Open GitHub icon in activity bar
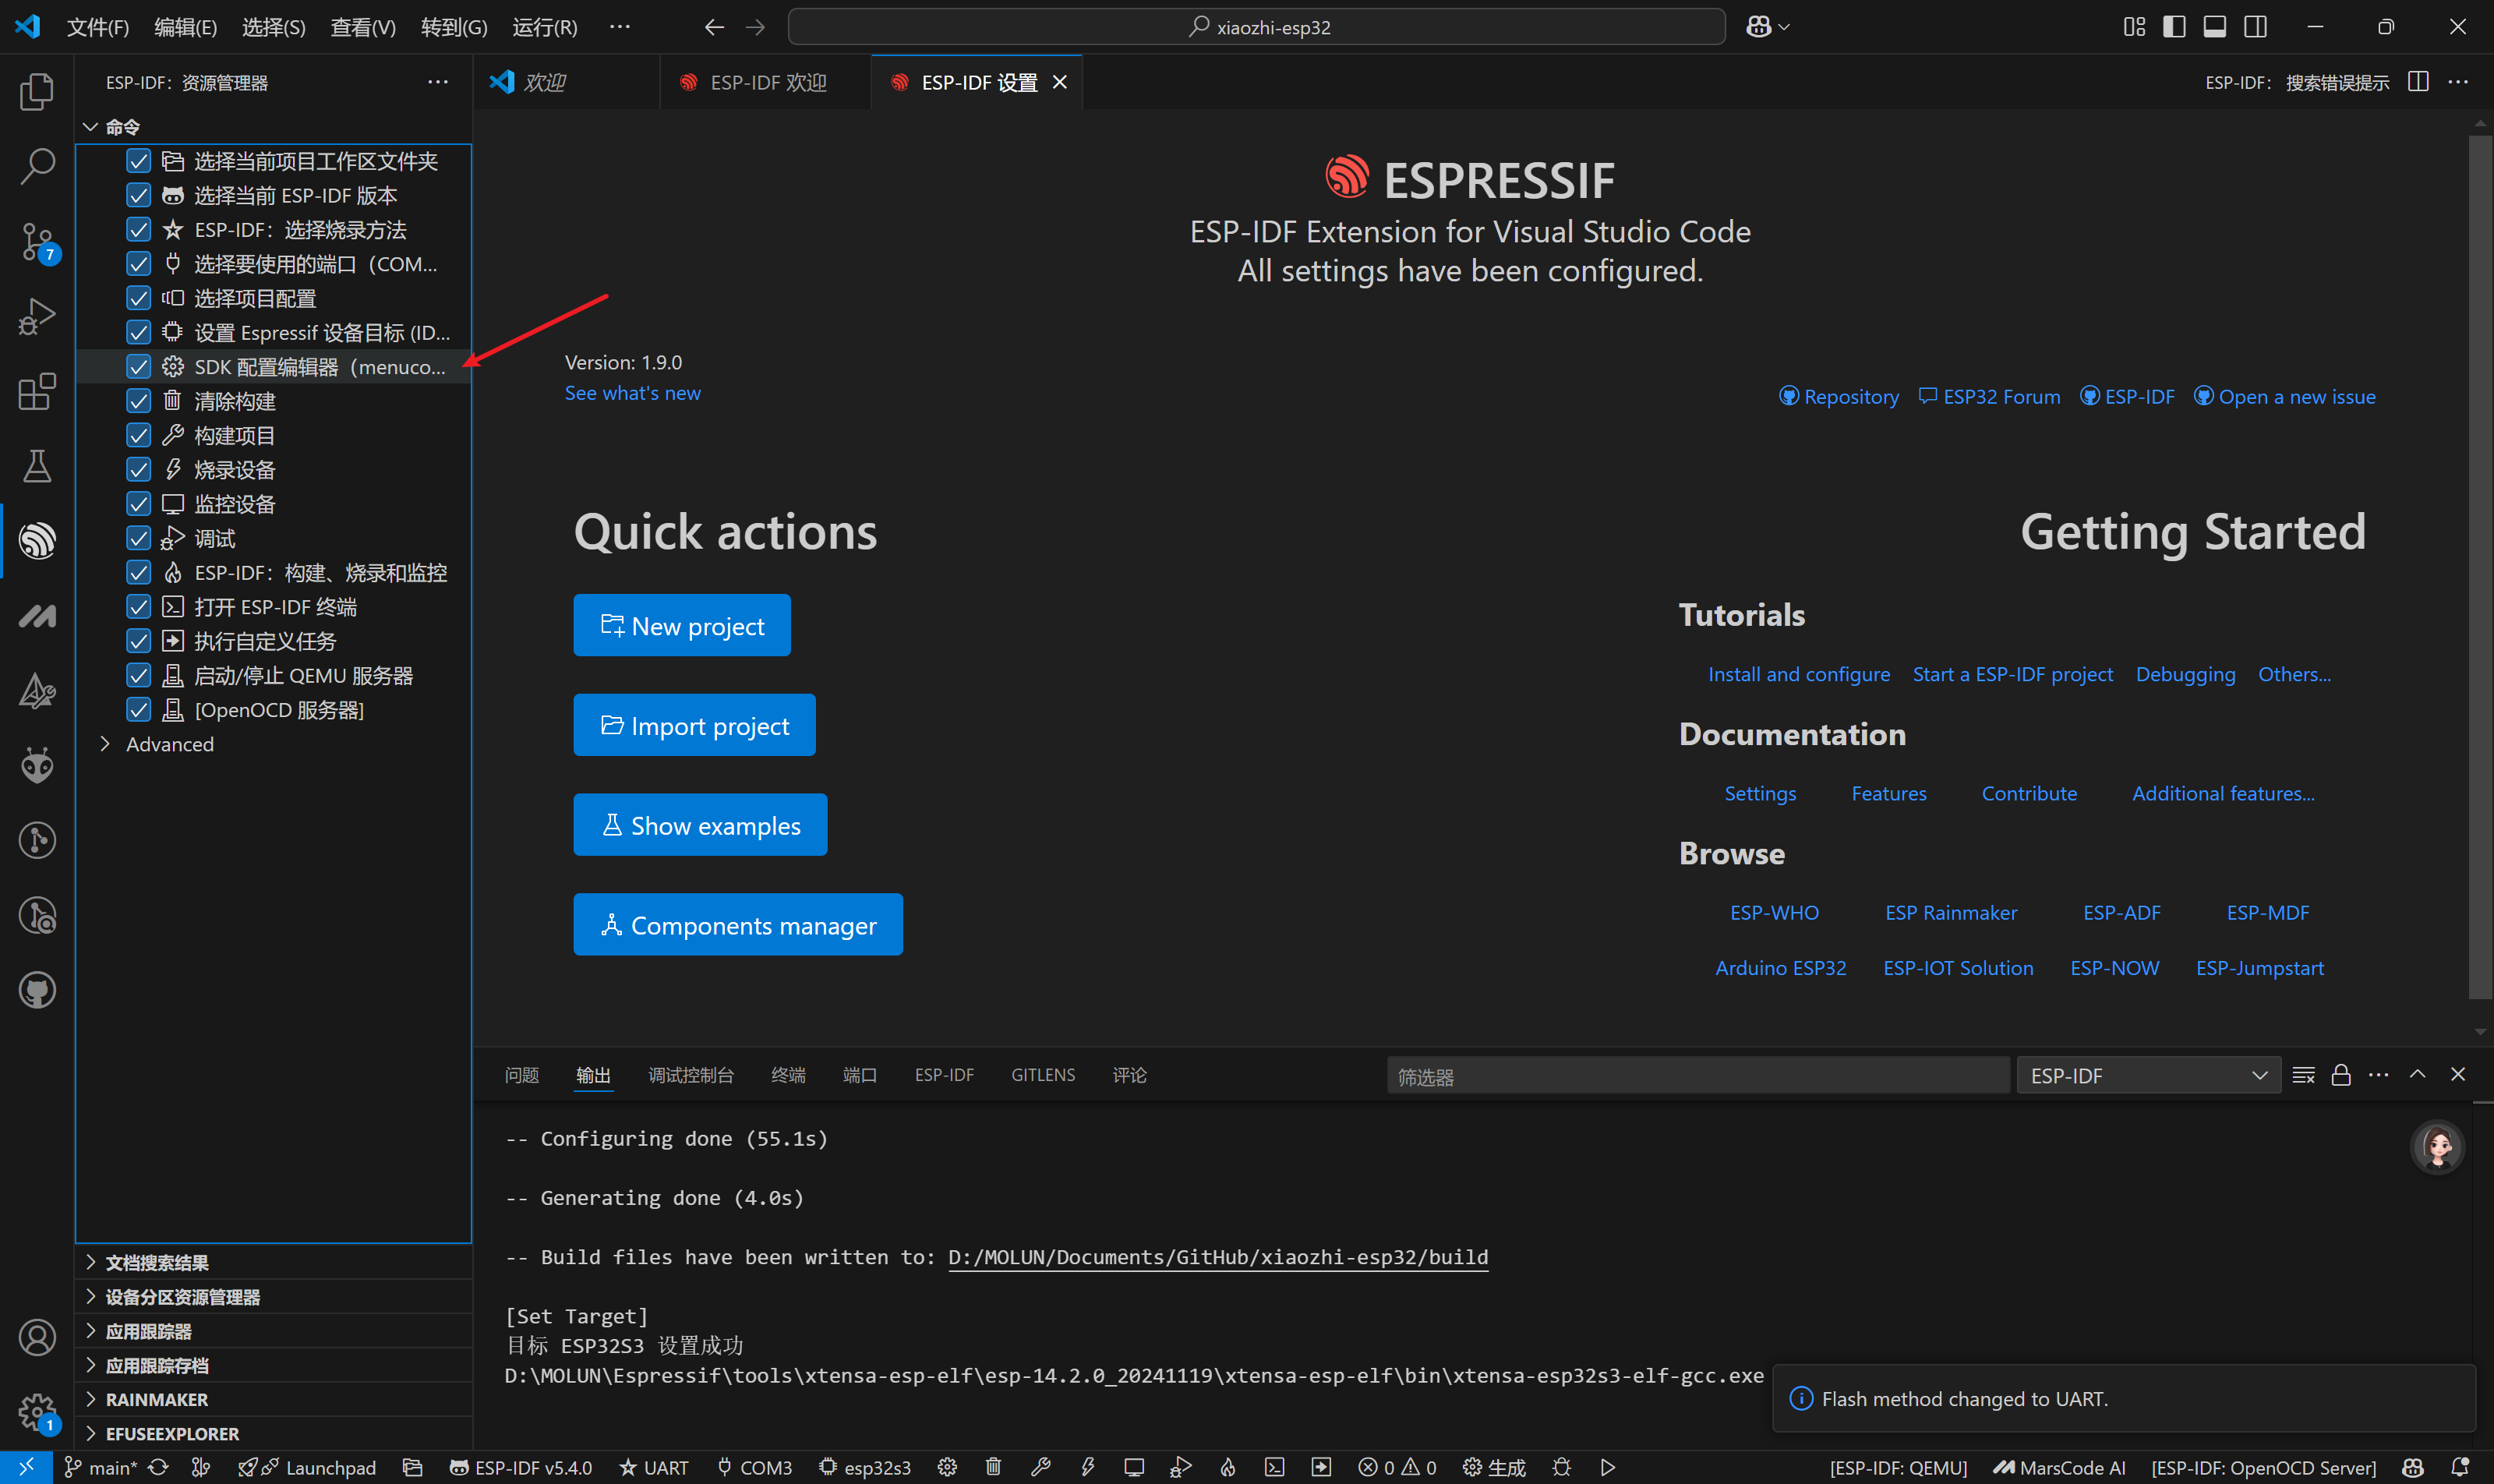The image size is (2494, 1484). coord(37,990)
